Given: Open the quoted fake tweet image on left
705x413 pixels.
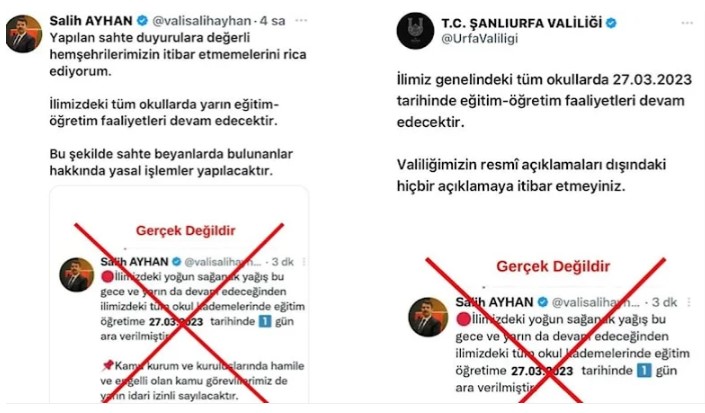Looking at the screenshot, I should pos(179,294).
